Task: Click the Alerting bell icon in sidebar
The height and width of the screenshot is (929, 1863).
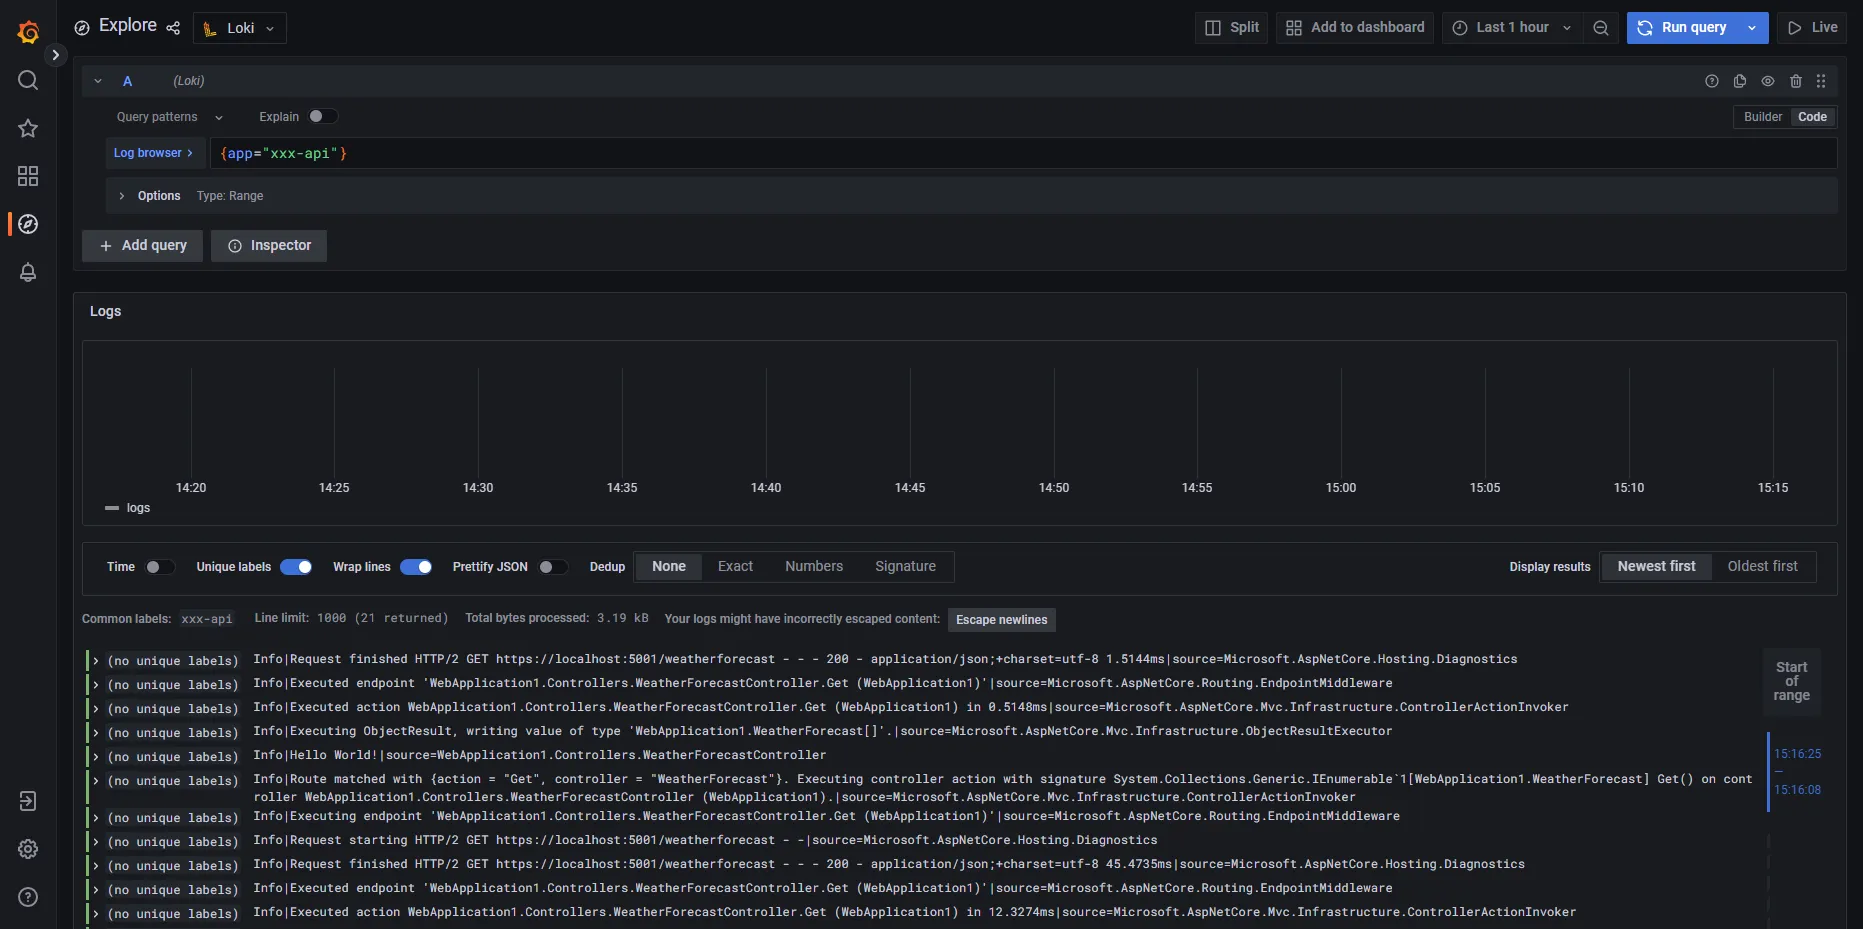Action: [x=28, y=272]
